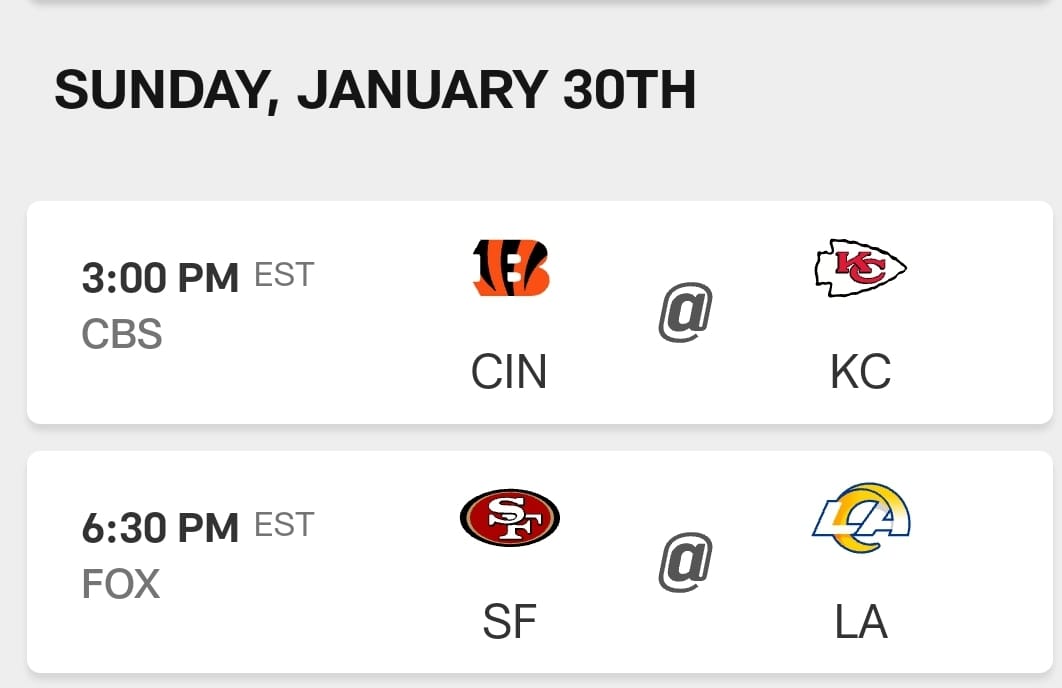Image resolution: width=1062 pixels, height=688 pixels.
Task: Select the SF team abbreviation
Action: tap(509, 622)
